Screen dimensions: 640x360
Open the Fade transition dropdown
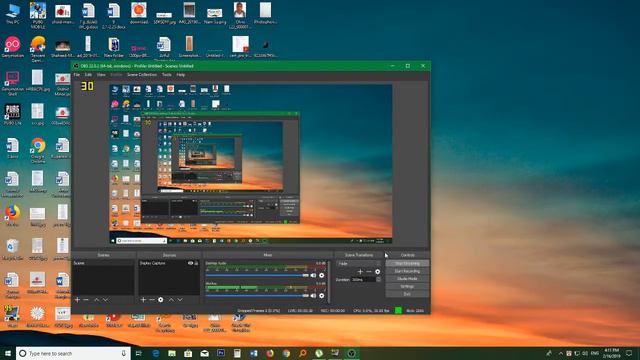coord(359,264)
